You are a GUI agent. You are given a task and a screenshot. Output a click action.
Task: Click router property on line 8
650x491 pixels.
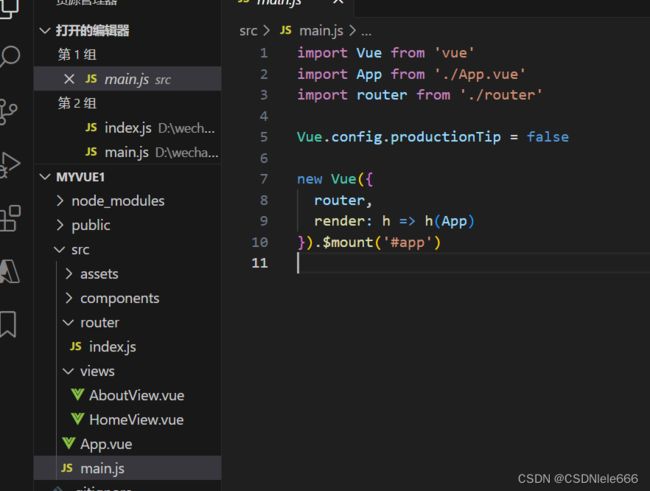point(340,200)
